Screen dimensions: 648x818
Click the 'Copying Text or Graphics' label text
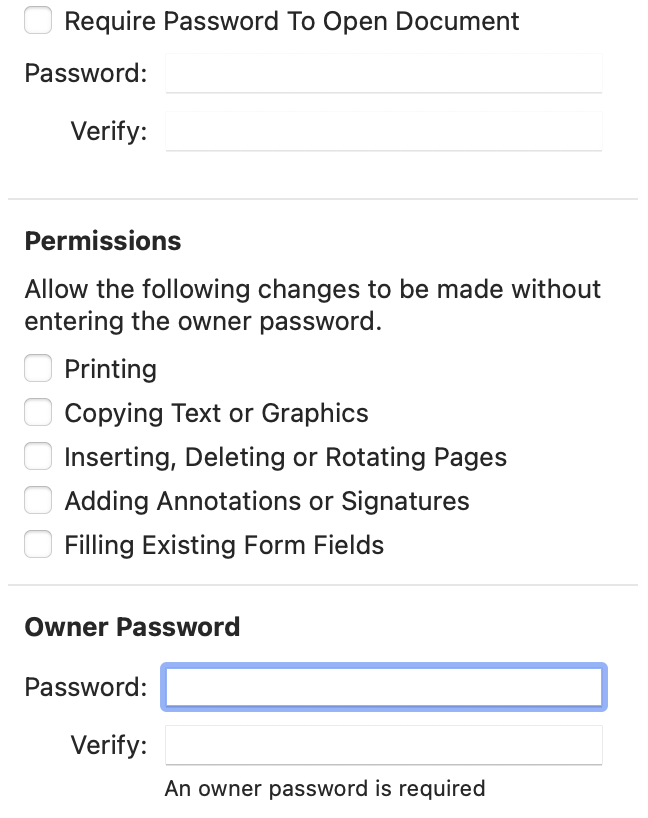click(216, 413)
